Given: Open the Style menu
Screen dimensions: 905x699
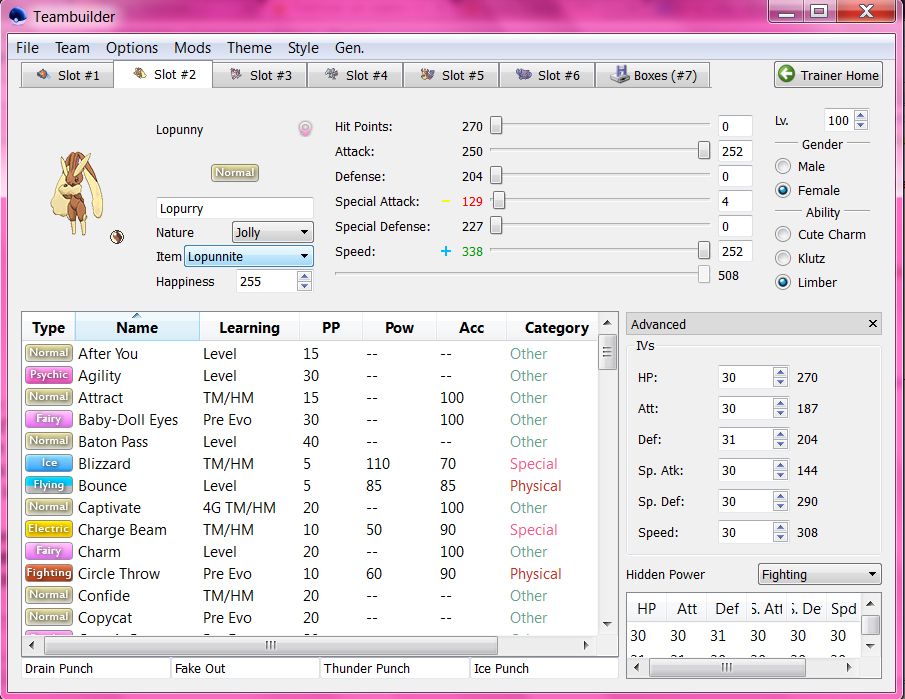Looking at the screenshot, I should point(303,48).
